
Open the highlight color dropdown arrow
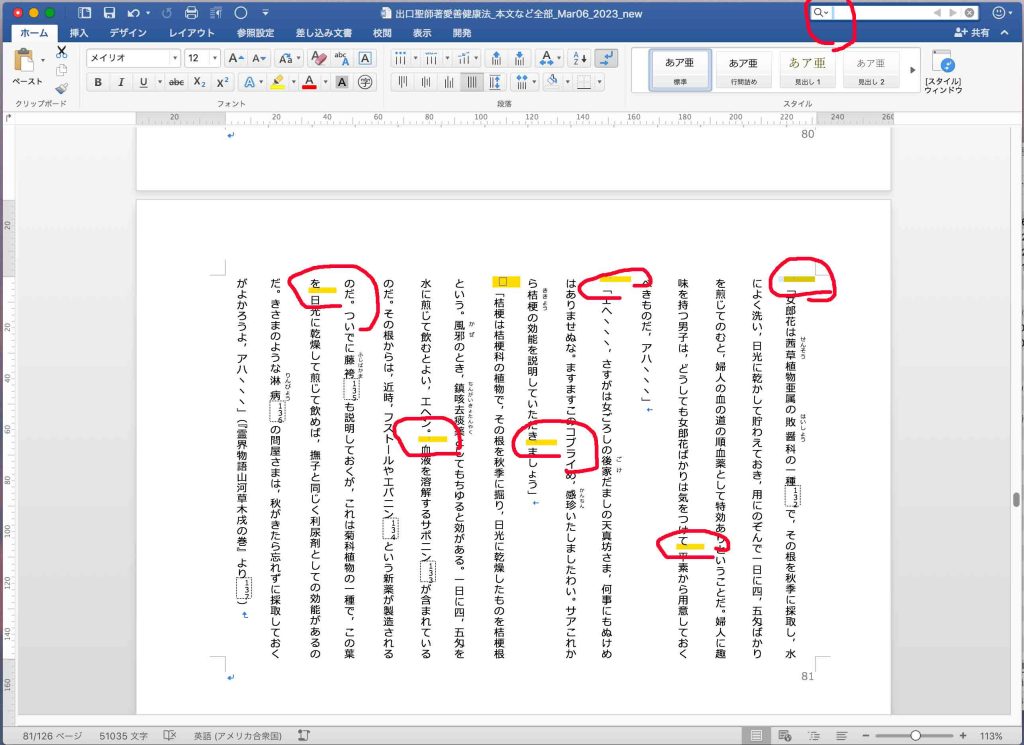294,82
